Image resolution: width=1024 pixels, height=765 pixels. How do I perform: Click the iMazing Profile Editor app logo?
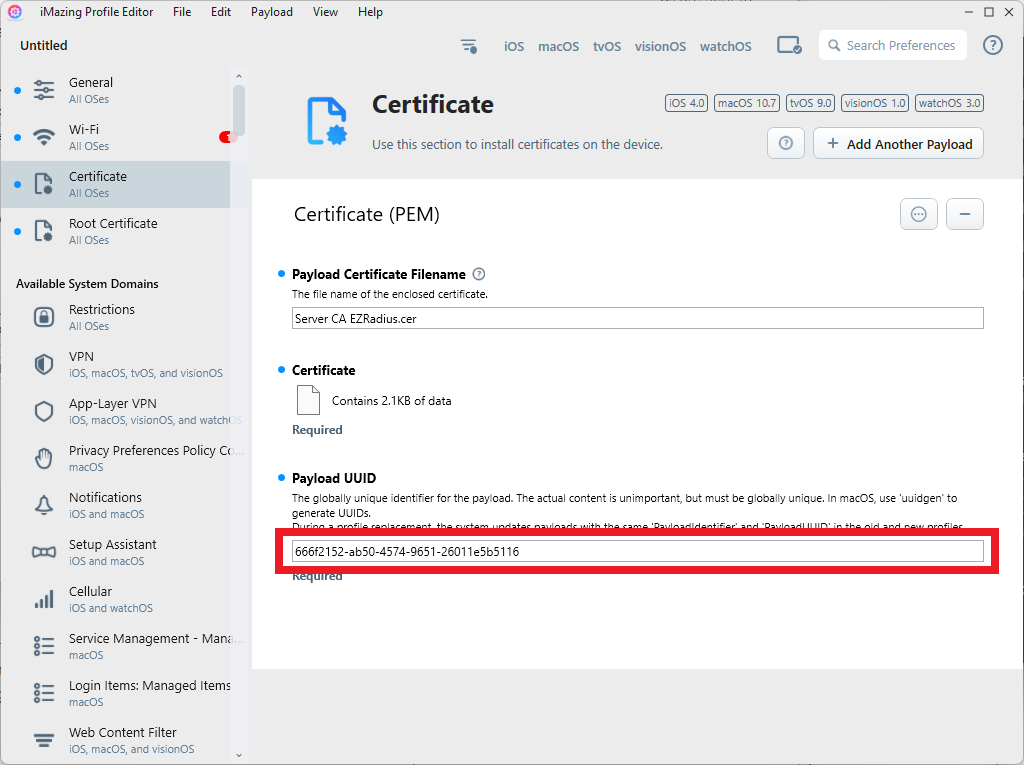pyautogui.click(x=15, y=12)
